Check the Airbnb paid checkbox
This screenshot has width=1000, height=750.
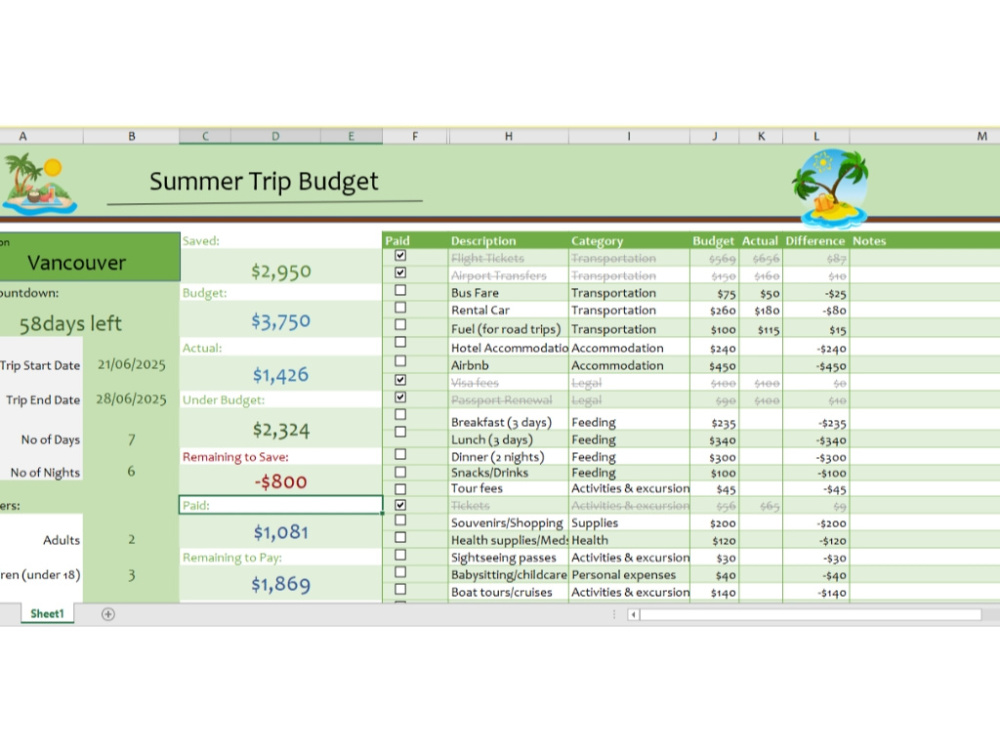pos(401,360)
